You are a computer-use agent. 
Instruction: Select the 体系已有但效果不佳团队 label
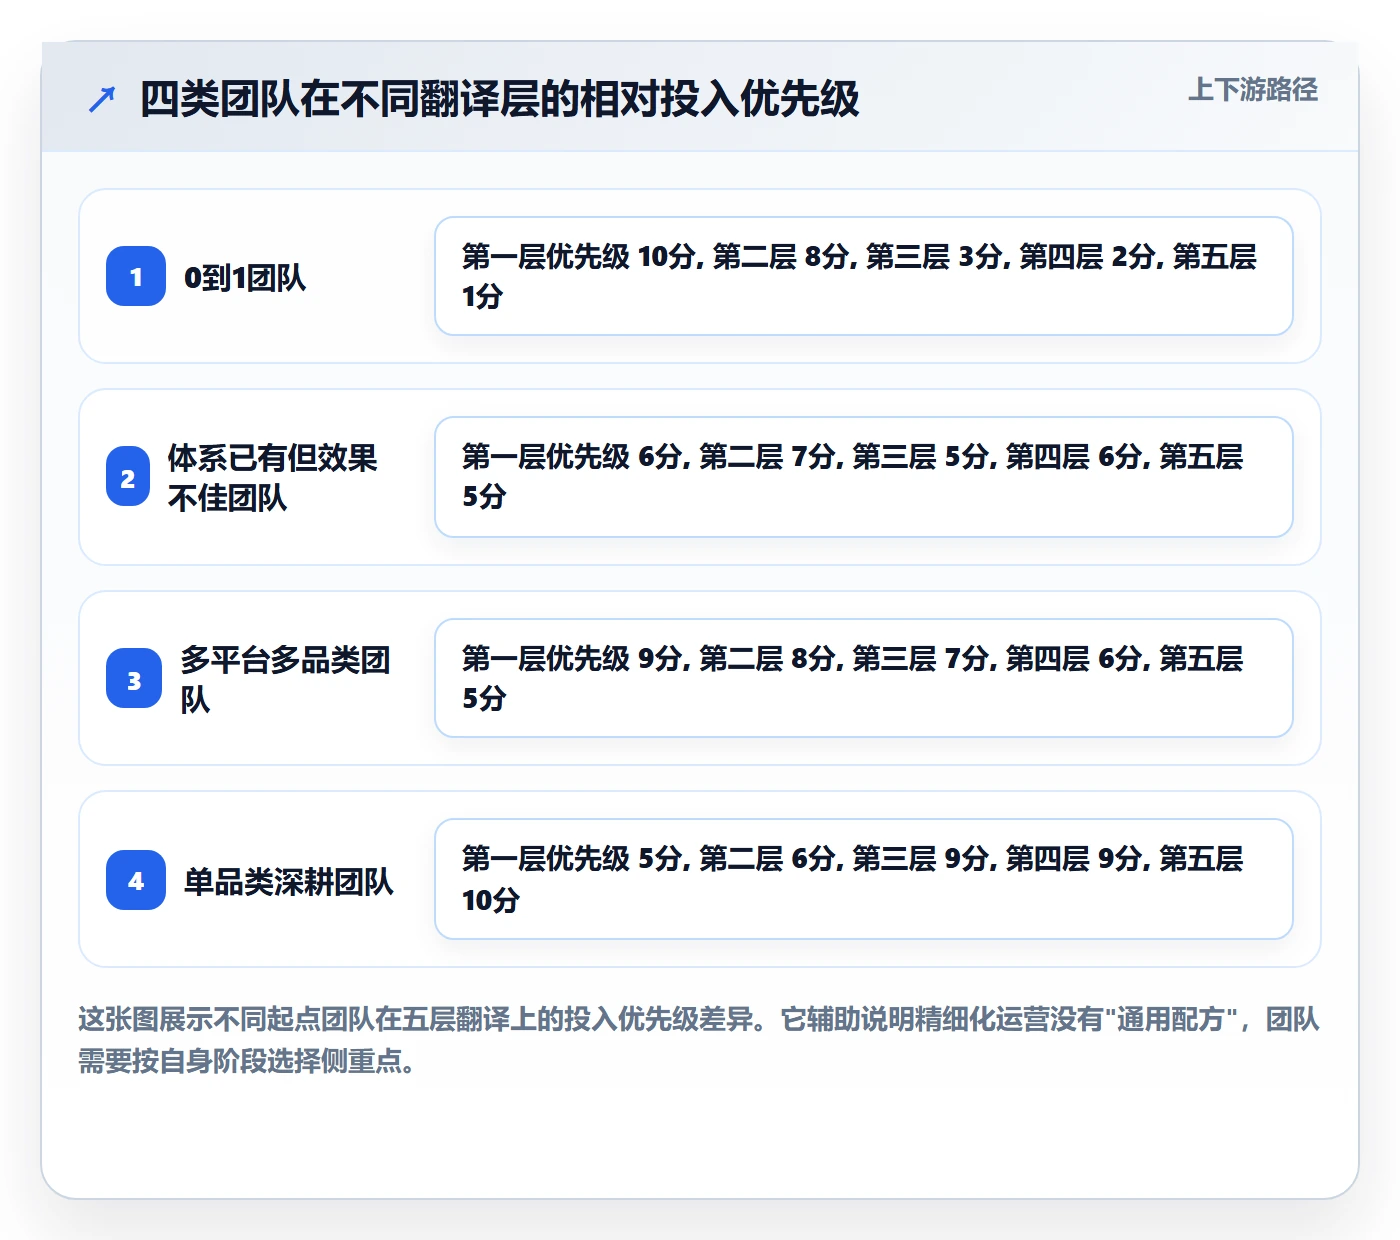click(x=273, y=477)
